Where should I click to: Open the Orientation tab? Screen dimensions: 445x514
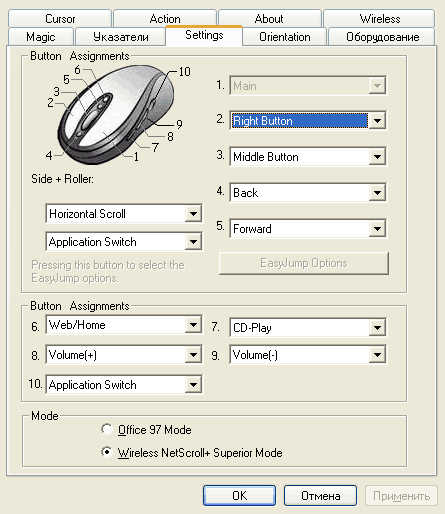[x=285, y=37]
